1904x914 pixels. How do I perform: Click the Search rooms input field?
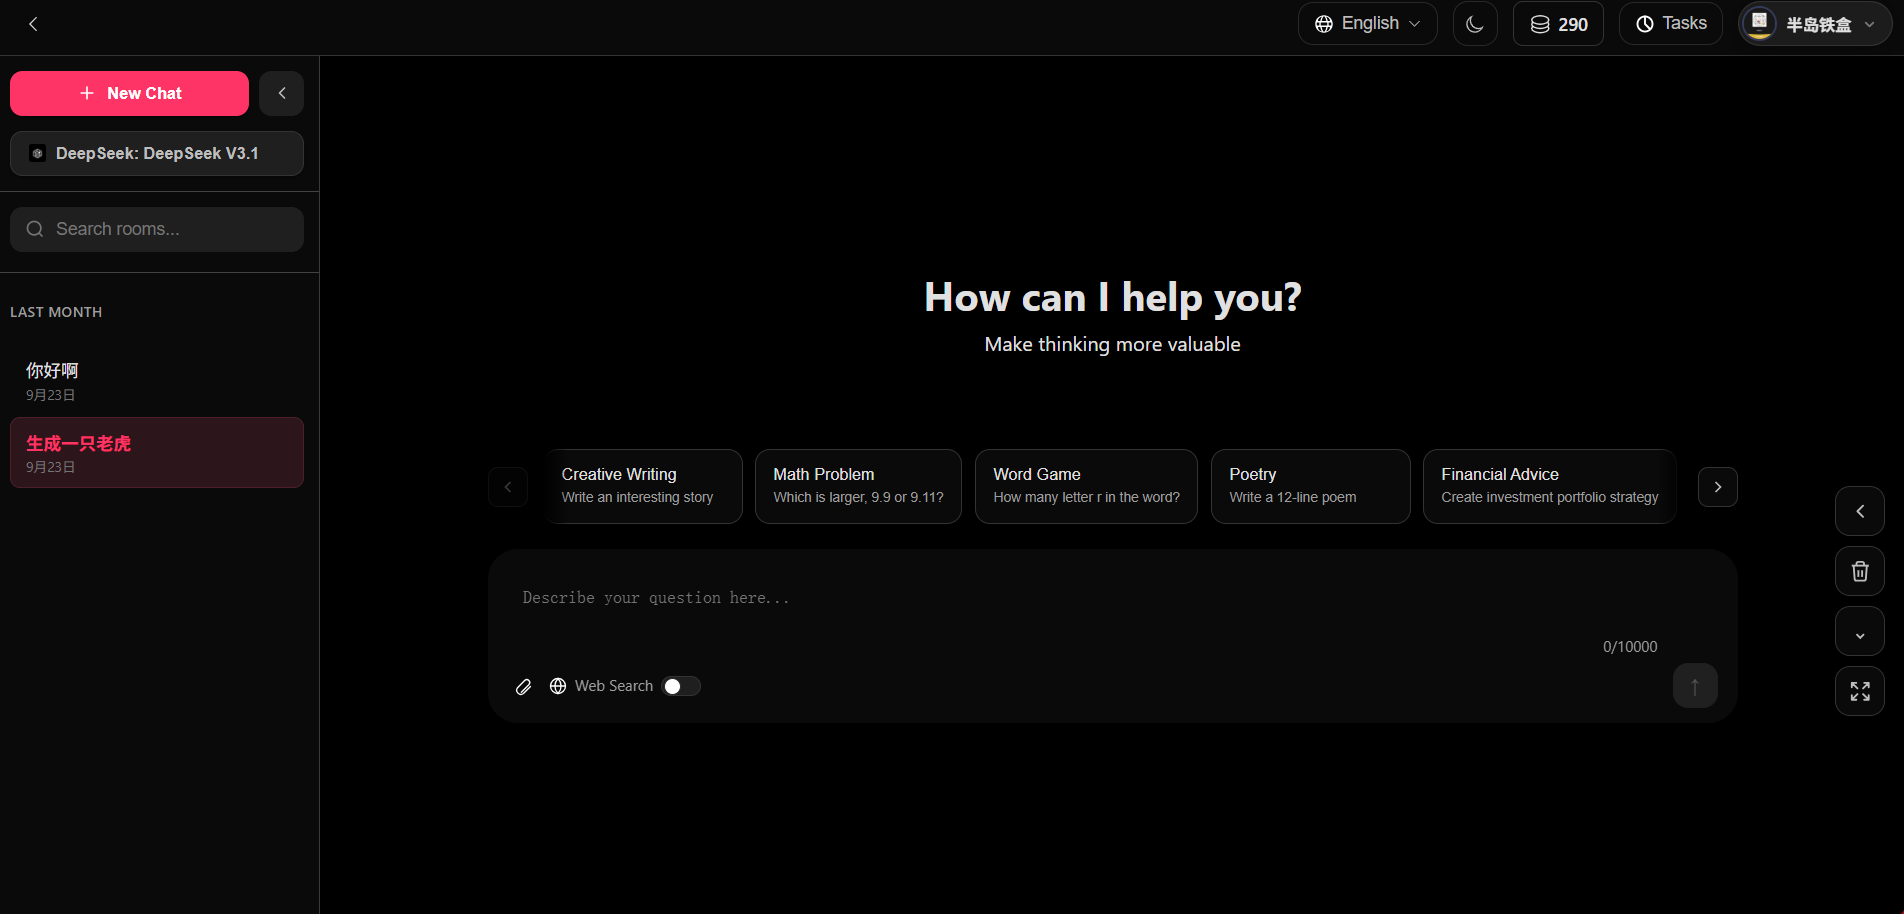157,229
